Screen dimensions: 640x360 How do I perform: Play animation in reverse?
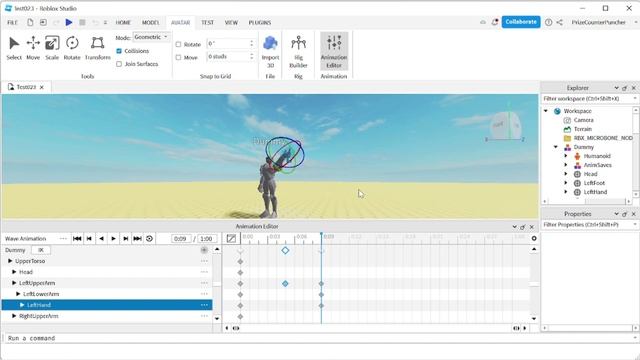(x=101, y=239)
